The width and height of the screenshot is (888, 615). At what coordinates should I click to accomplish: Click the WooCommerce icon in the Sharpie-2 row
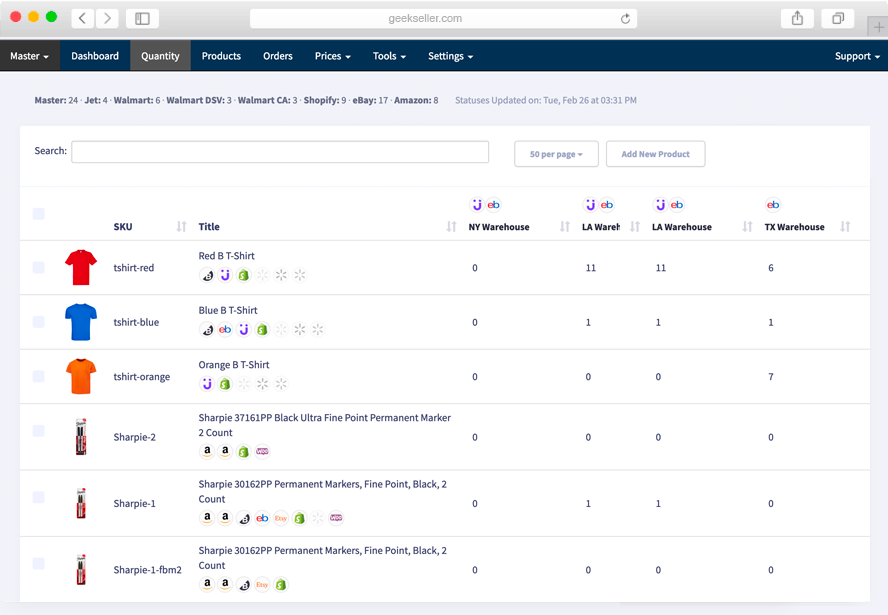(262, 451)
